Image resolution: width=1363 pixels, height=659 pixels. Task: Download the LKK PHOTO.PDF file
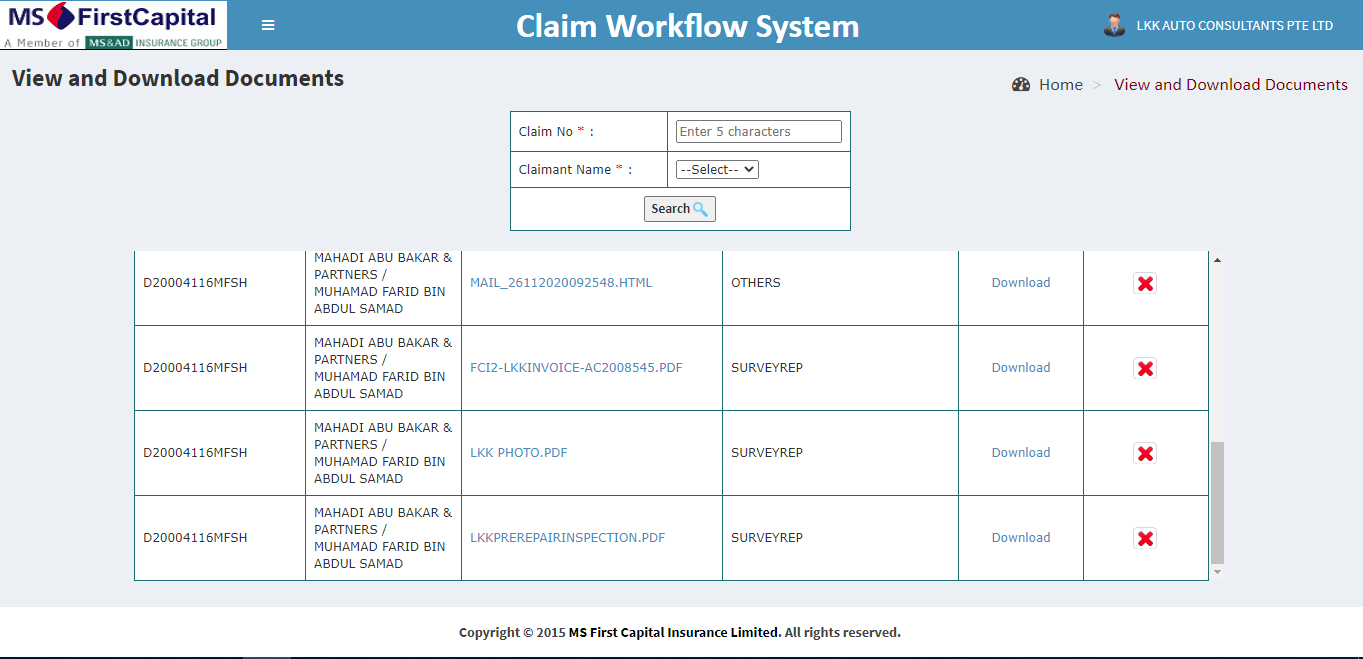click(x=1020, y=453)
